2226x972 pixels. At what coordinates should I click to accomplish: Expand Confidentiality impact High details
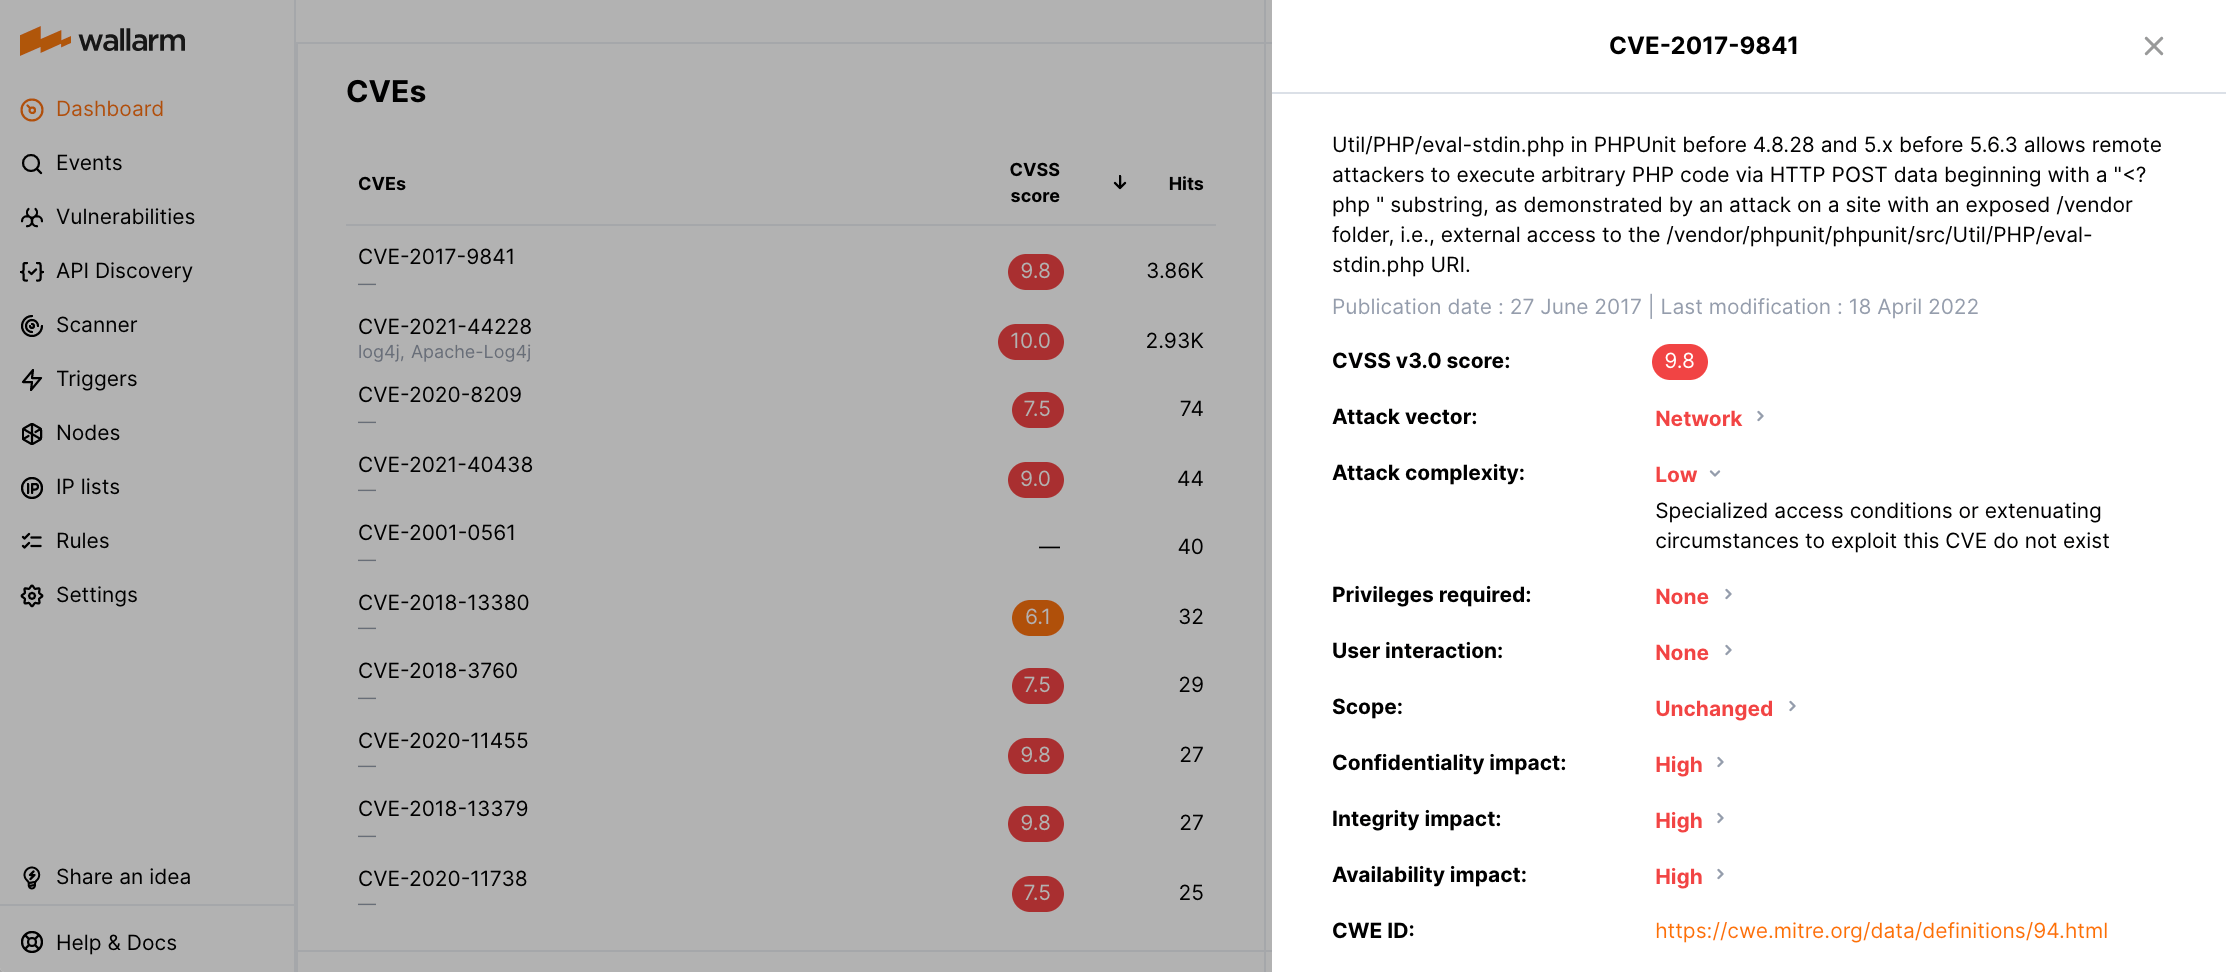coord(1718,763)
